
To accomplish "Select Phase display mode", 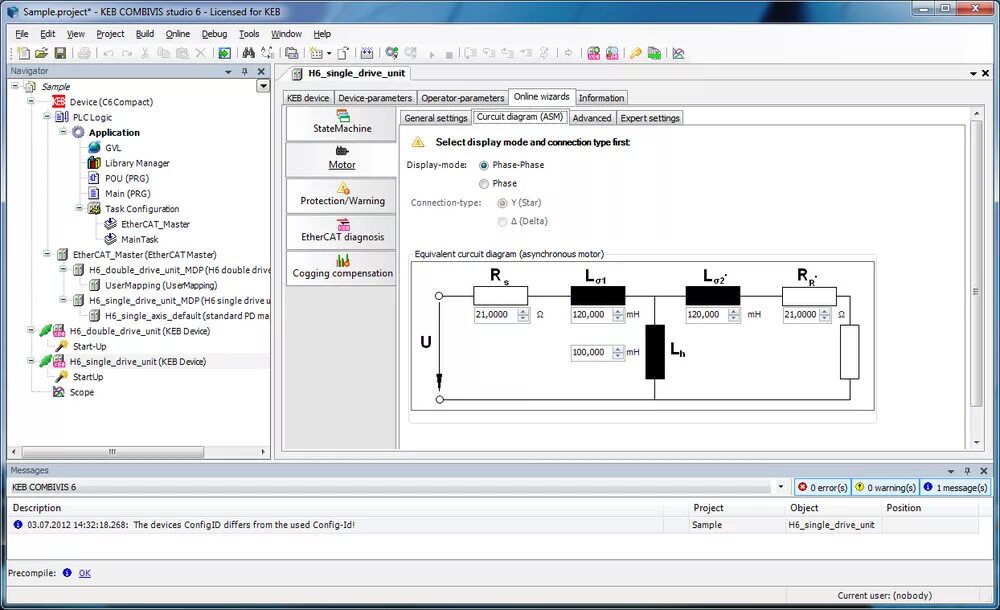I will pyautogui.click(x=484, y=184).
